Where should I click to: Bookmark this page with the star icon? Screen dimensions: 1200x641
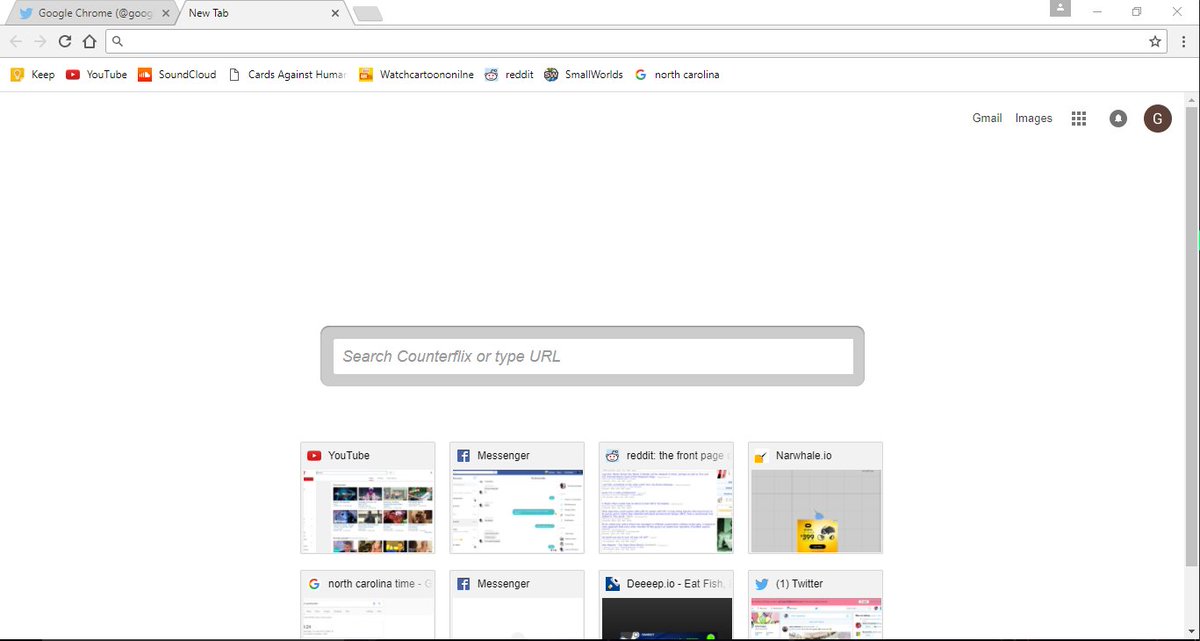click(1155, 41)
